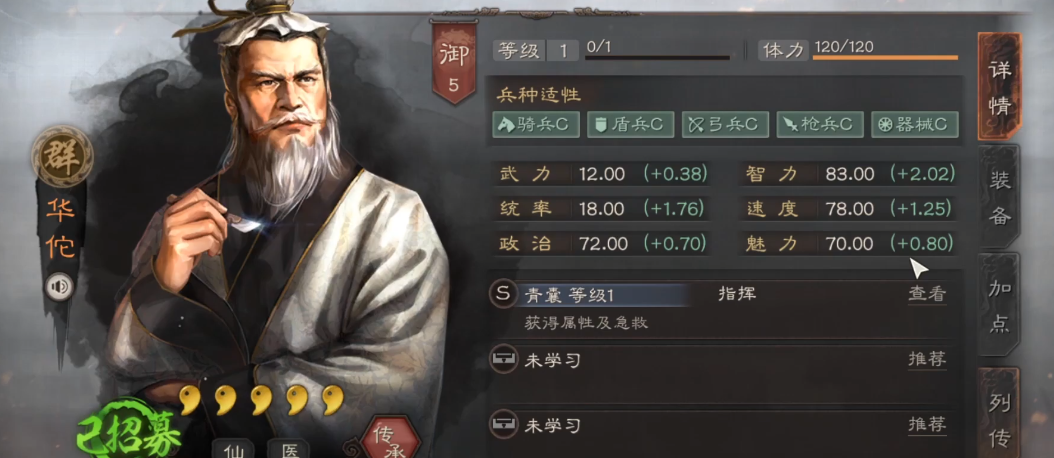
Task: Select the 枪兵C spearman aptitude badge
Action: [x=819, y=124]
